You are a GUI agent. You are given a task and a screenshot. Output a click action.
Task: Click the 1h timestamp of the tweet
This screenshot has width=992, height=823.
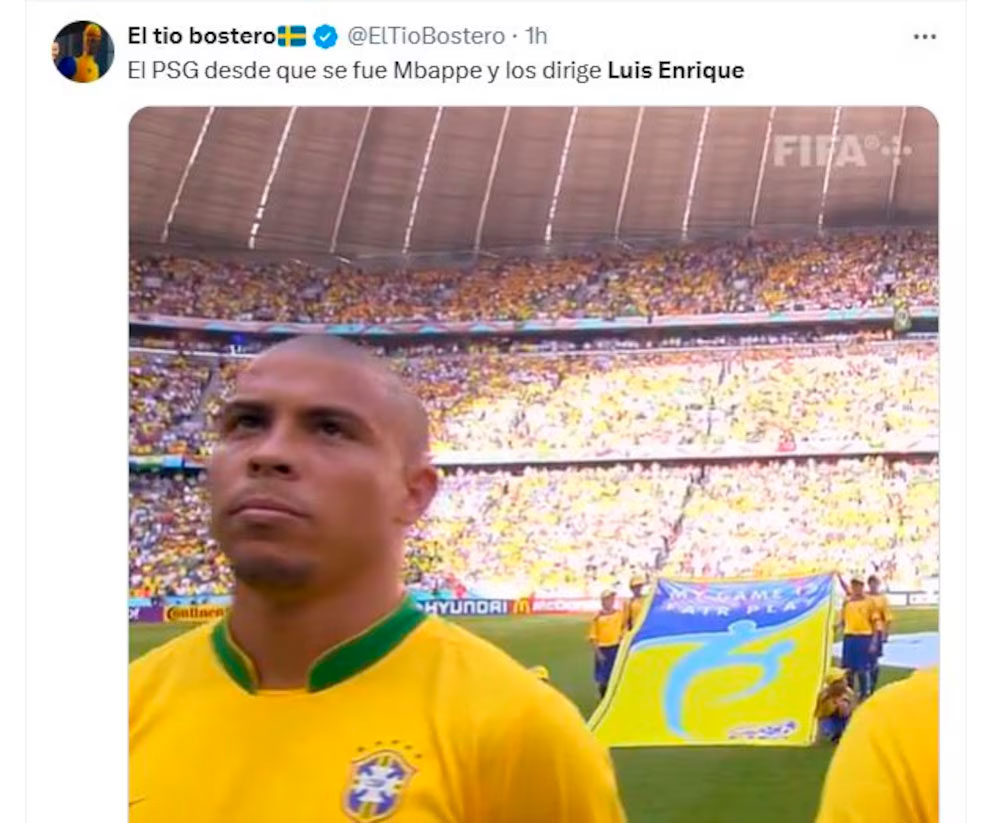click(x=536, y=36)
